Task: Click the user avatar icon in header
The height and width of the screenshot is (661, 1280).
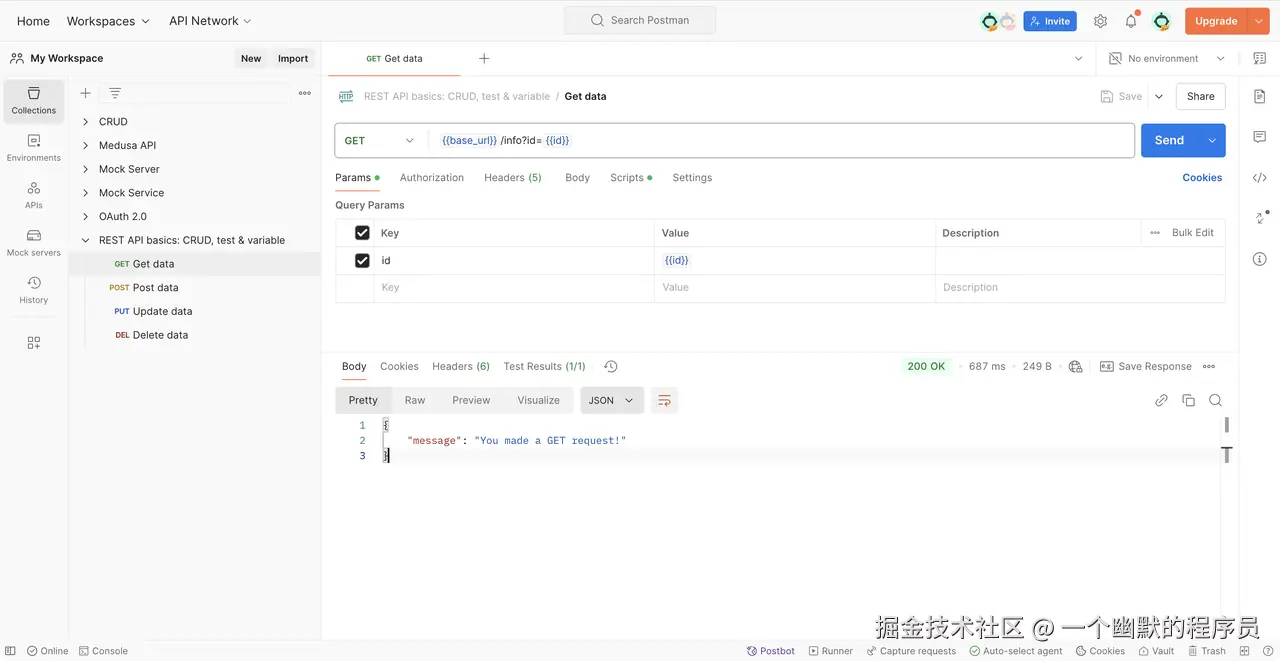Action: point(1161,21)
